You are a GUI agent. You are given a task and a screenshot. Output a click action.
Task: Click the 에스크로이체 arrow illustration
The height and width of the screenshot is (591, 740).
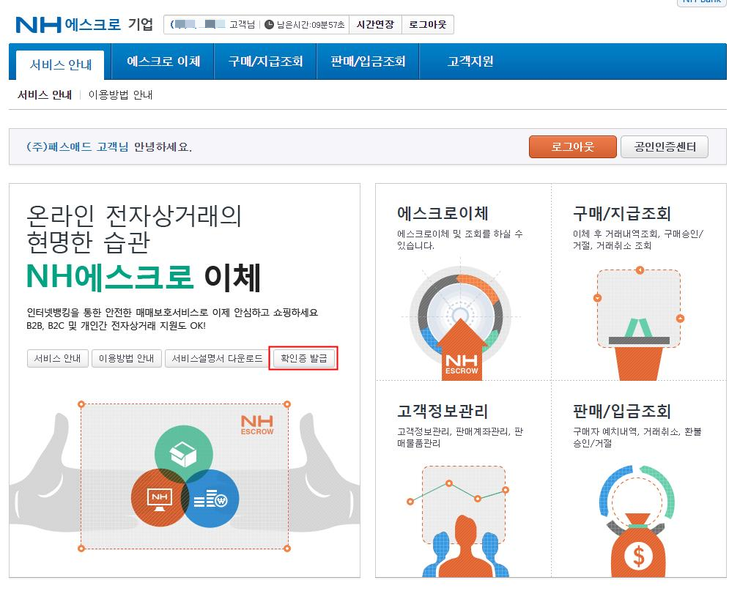[x=461, y=320]
